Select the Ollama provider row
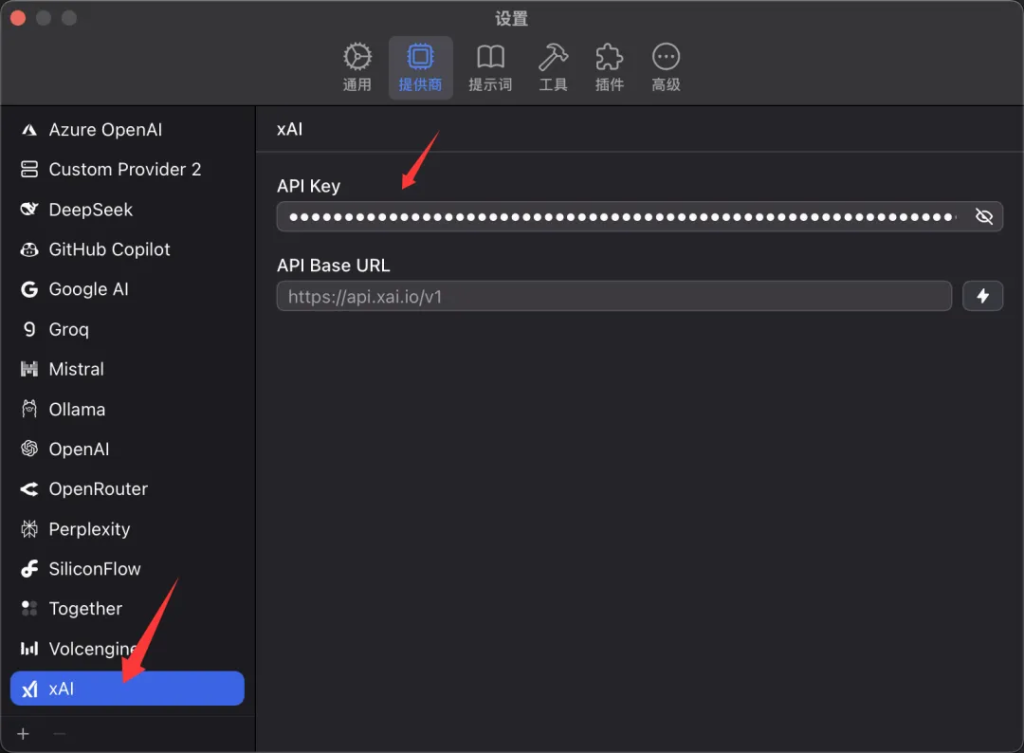Viewport: 1024px width, 753px height. pyautogui.click(x=127, y=409)
